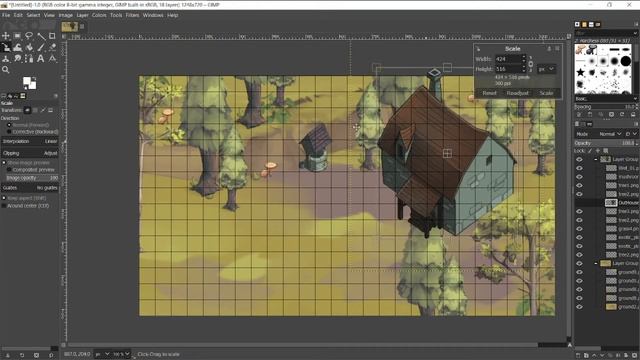This screenshot has height=360, width=640.
Task: Hide the Well_01 layer
Action: [x=579, y=168]
